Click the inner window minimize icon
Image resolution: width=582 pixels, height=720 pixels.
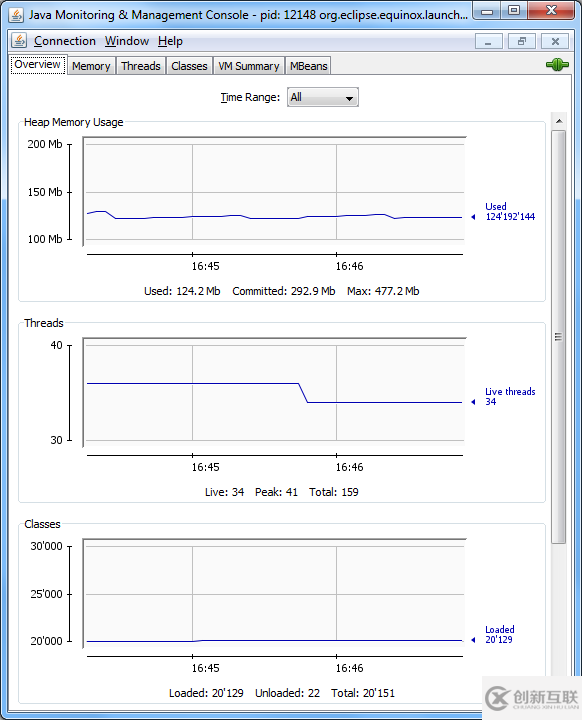(488, 41)
